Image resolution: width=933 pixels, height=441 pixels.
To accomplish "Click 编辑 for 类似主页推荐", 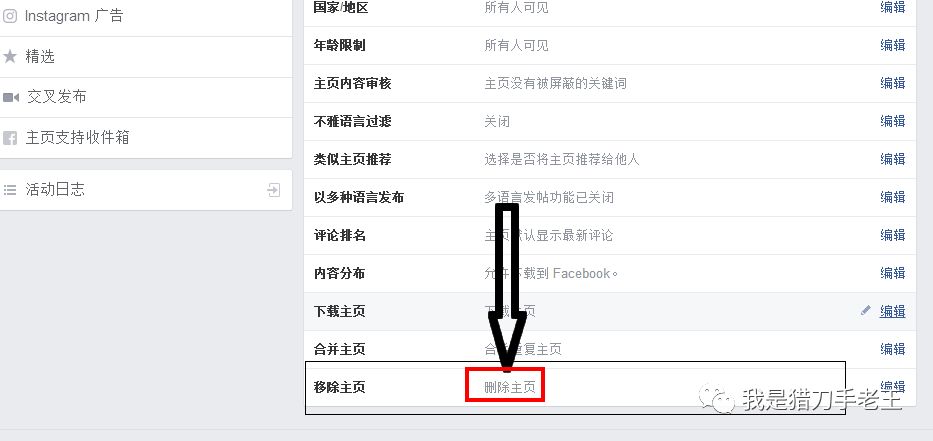I will pos(893,159).
